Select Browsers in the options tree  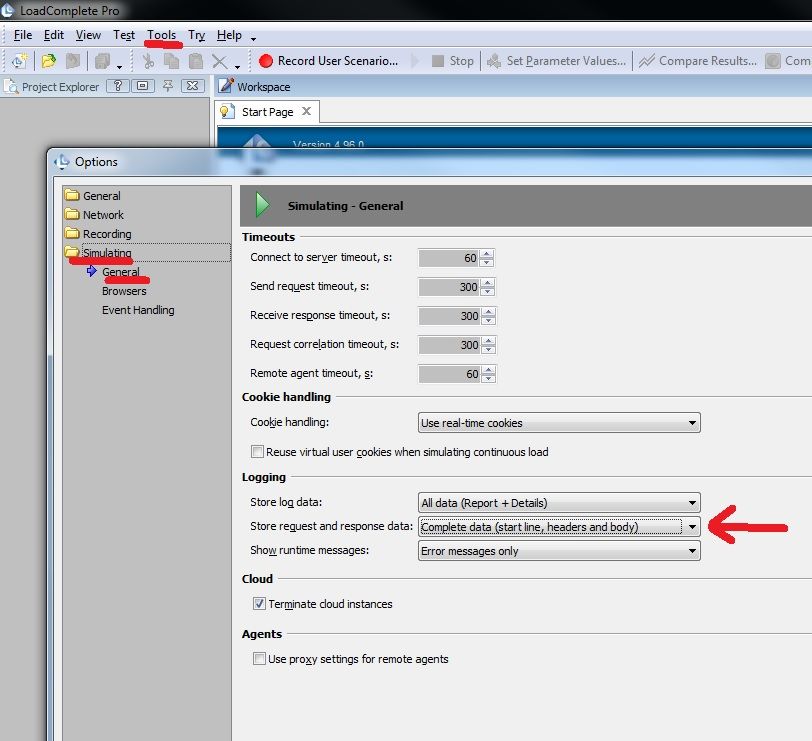124,291
